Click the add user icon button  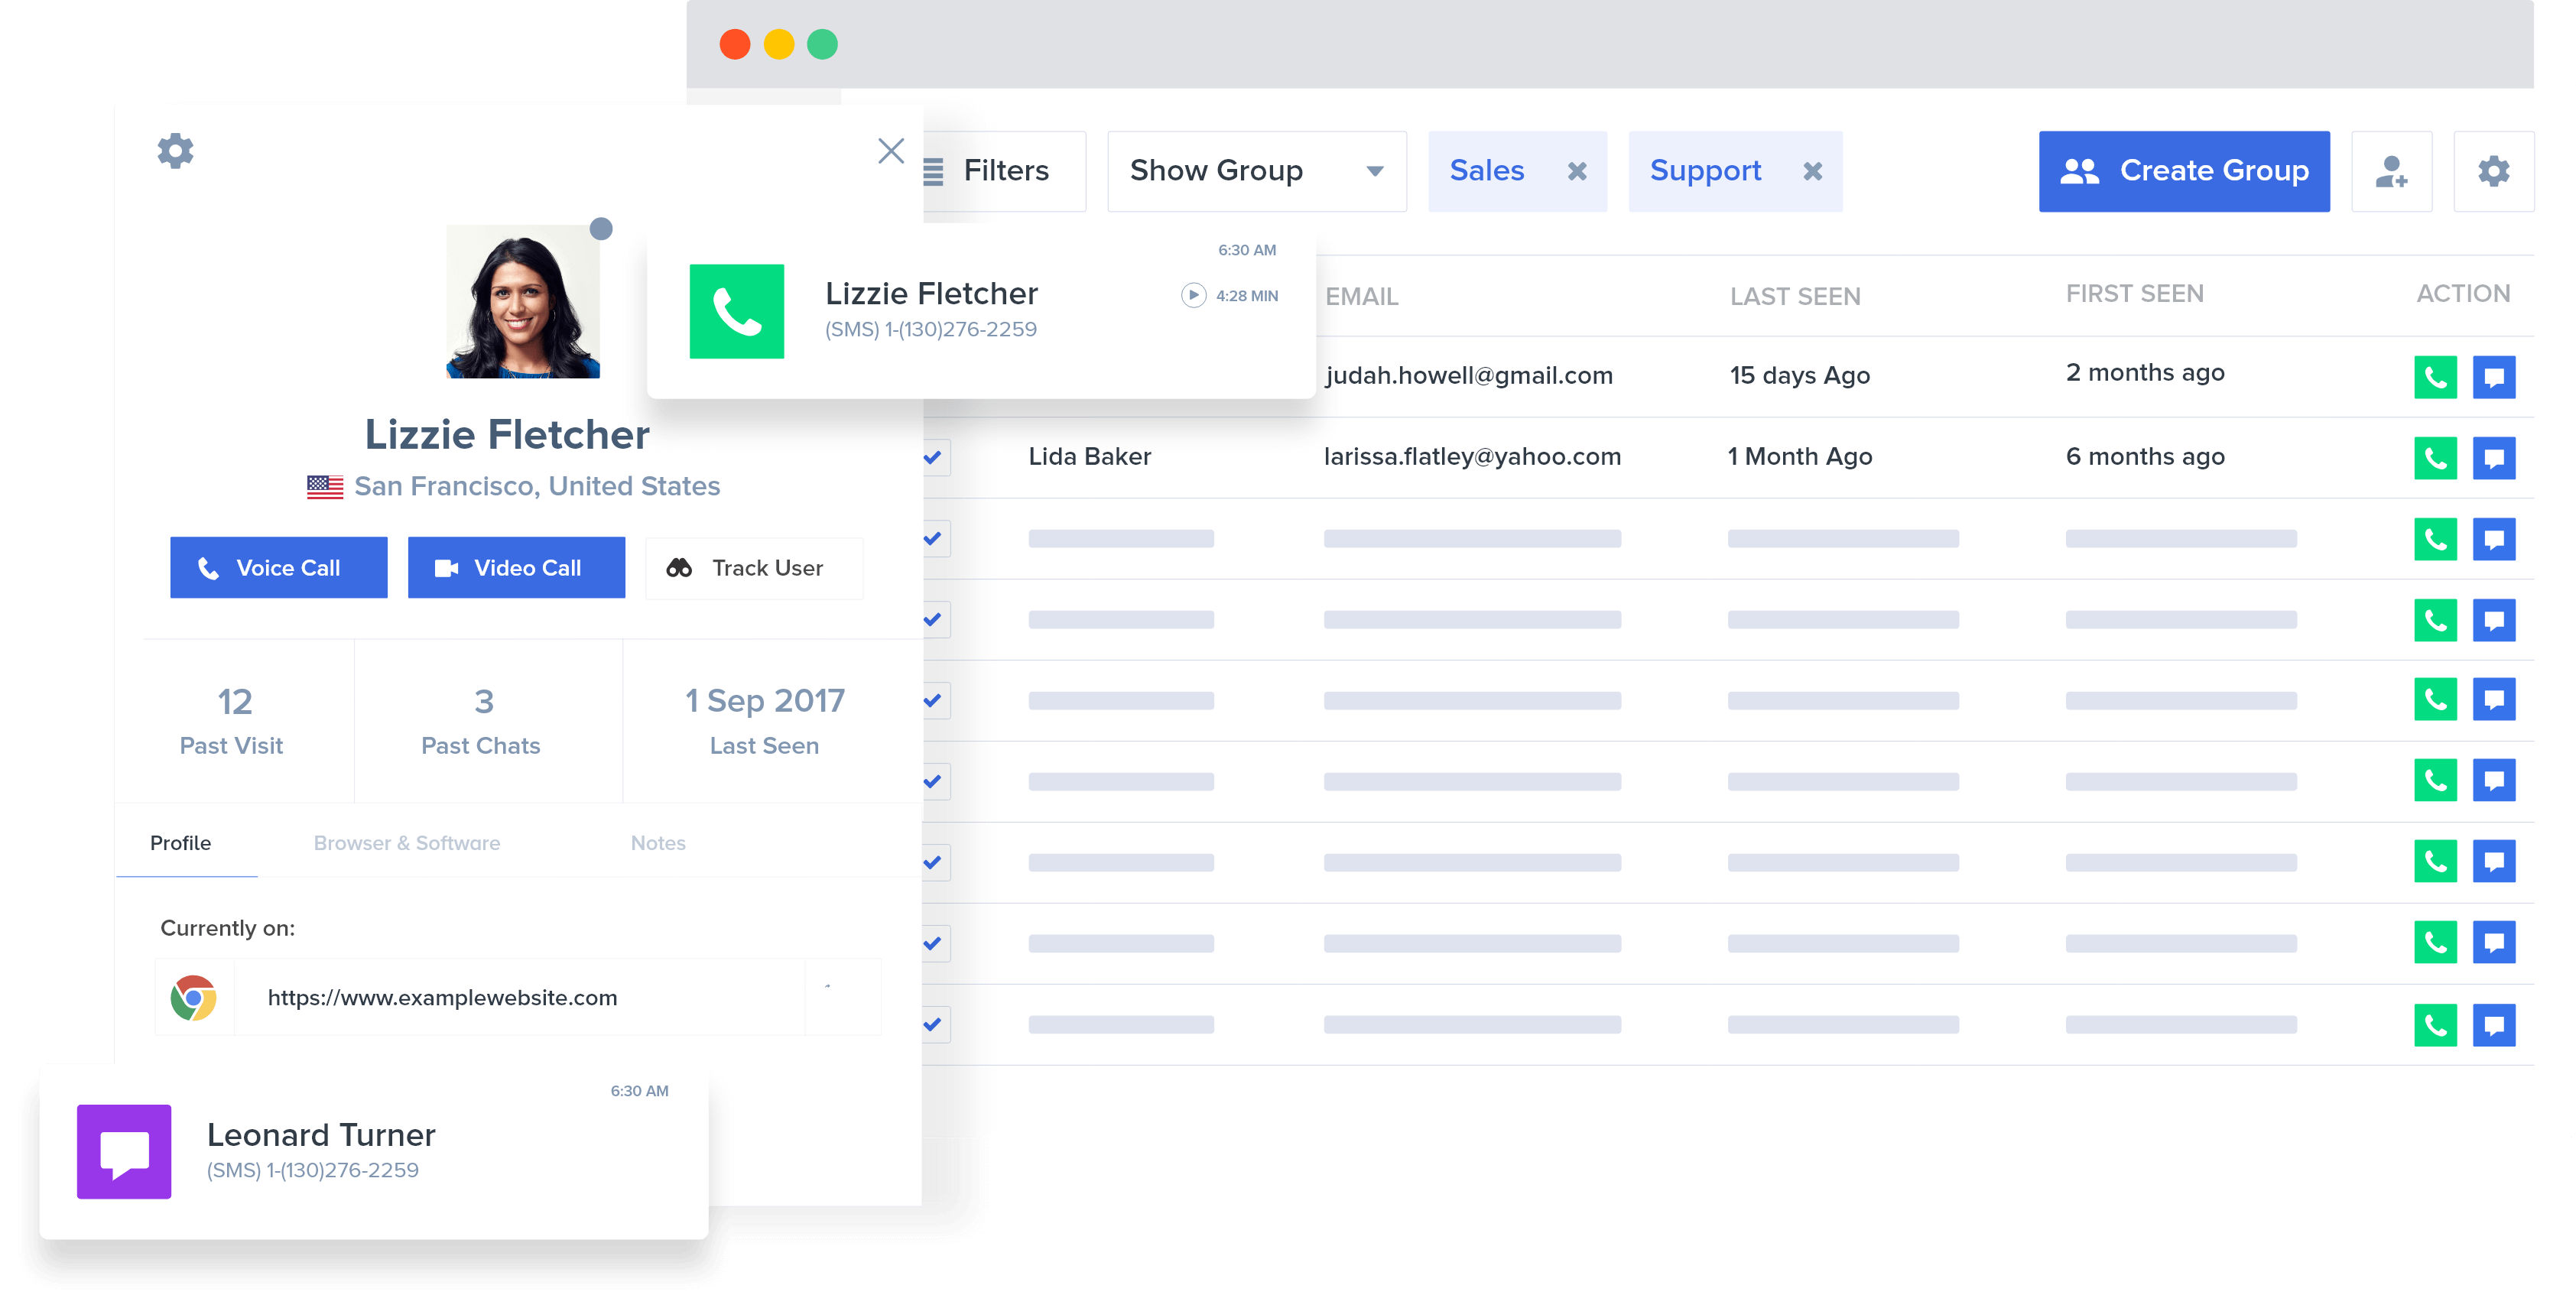[2392, 171]
